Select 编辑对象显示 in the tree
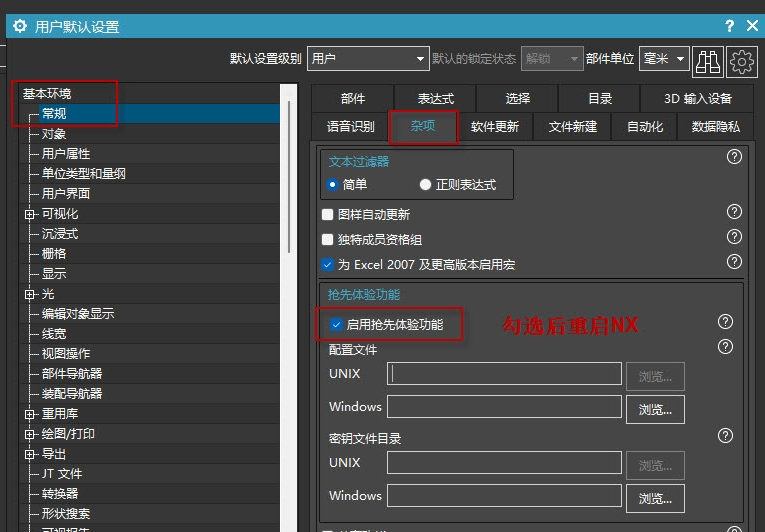Image resolution: width=765 pixels, height=532 pixels. [78, 314]
